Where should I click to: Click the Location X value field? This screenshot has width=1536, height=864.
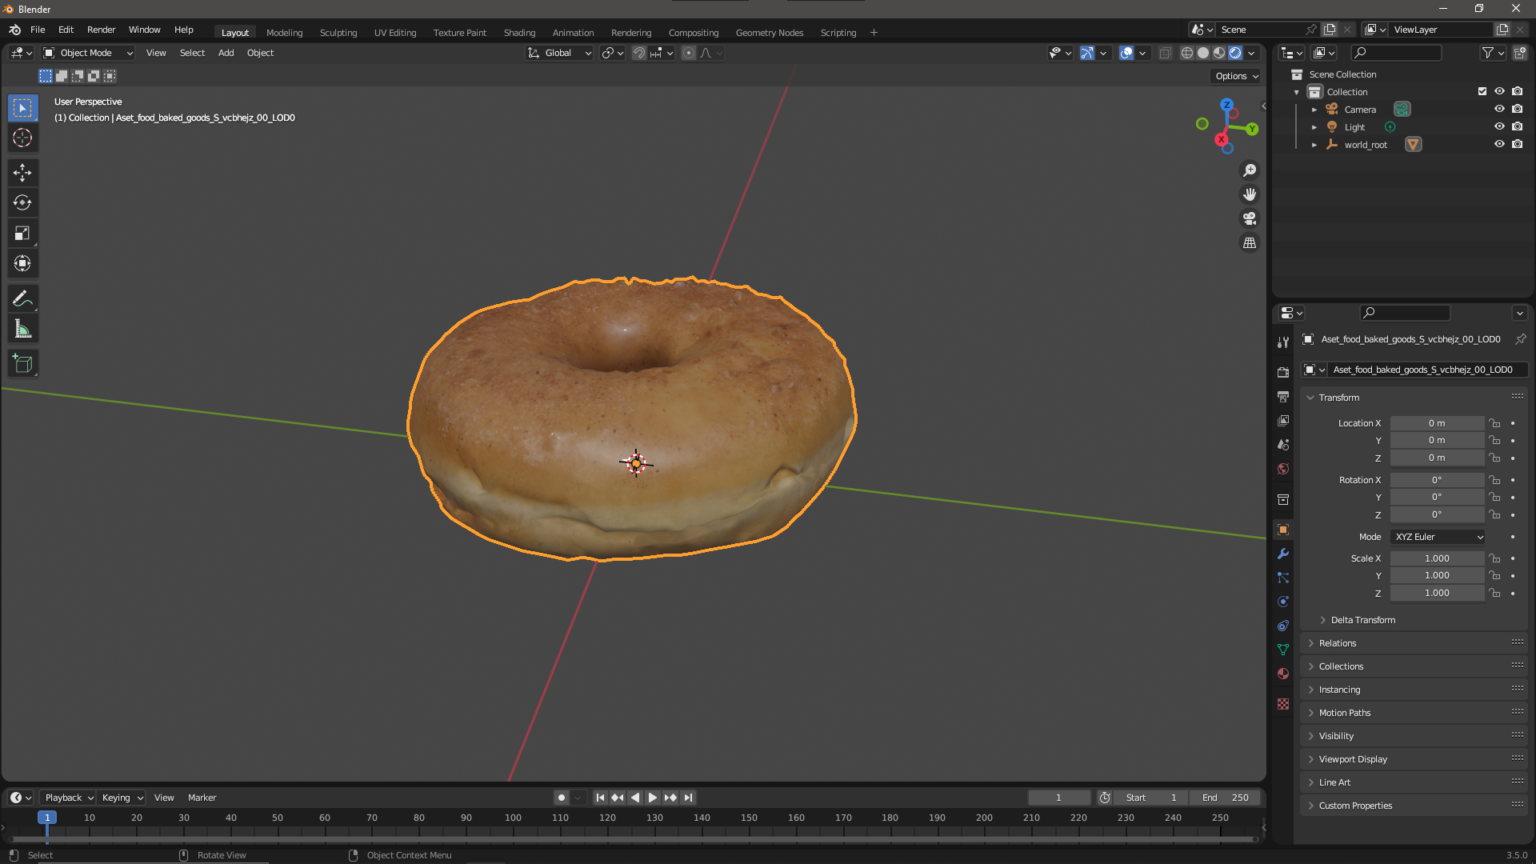click(x=1437, y=422)
